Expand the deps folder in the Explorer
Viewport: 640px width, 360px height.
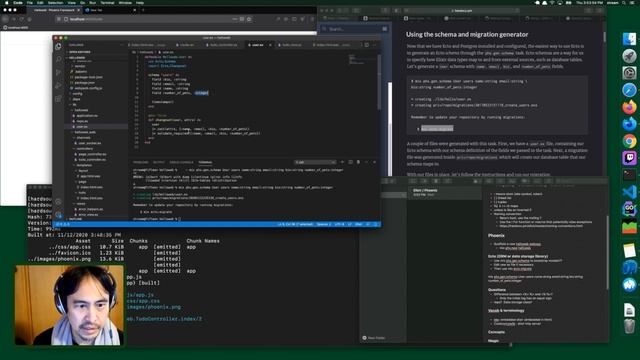pos(76,99)
